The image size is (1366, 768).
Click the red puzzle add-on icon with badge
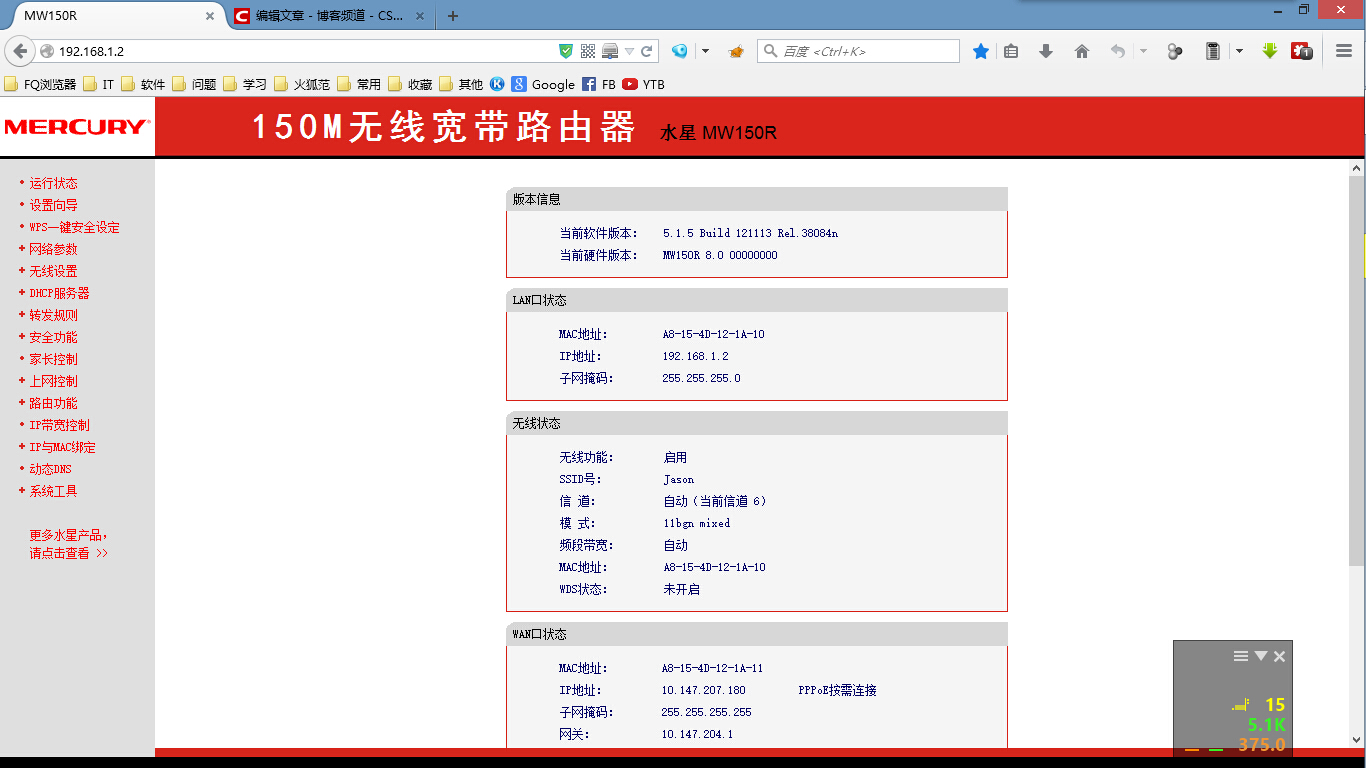tap(1301, 51)
